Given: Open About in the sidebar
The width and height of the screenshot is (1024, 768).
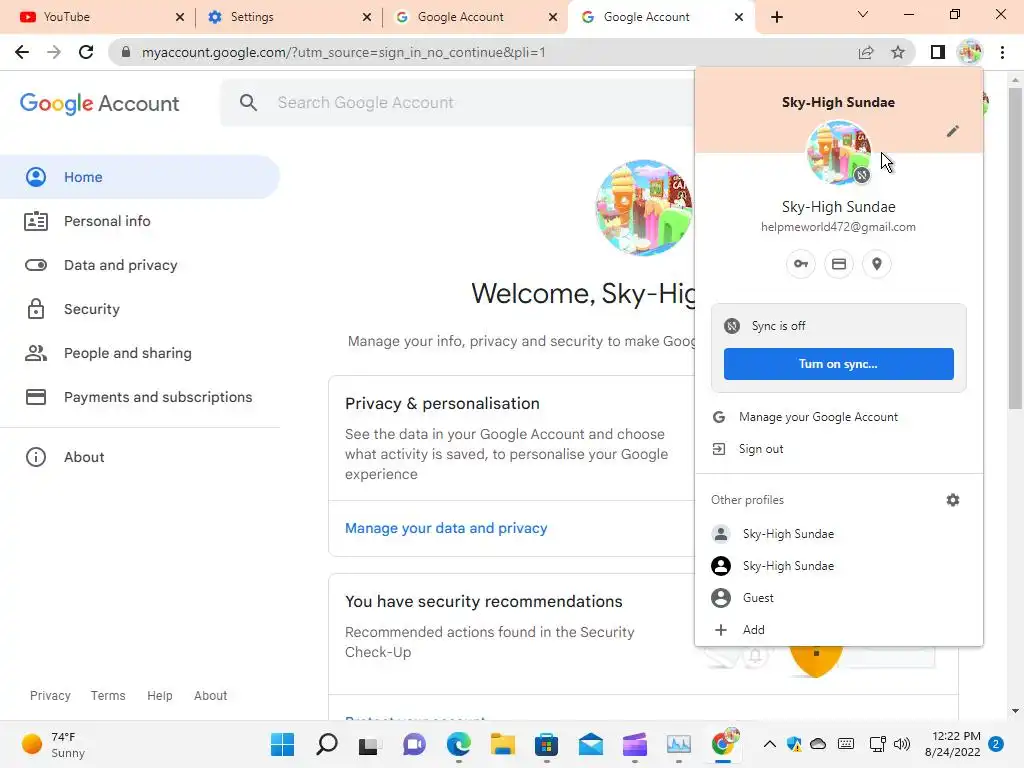Looking at the screenshot, I should pos(140,457).
